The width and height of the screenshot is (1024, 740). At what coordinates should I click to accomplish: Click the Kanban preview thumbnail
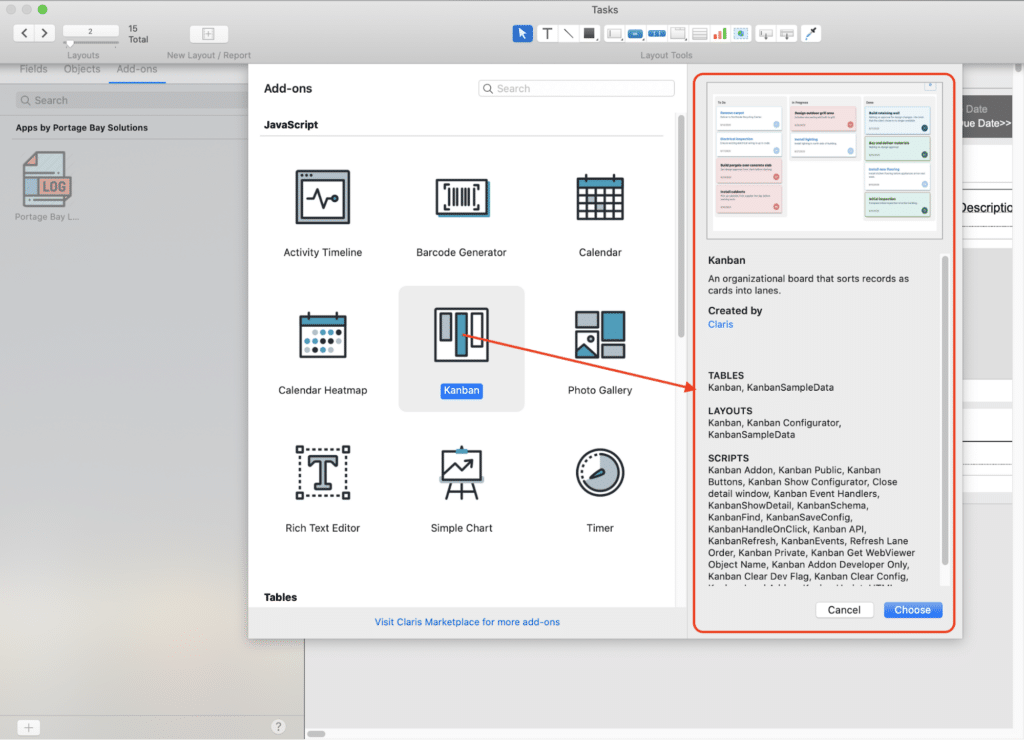[x=824, y=160]
